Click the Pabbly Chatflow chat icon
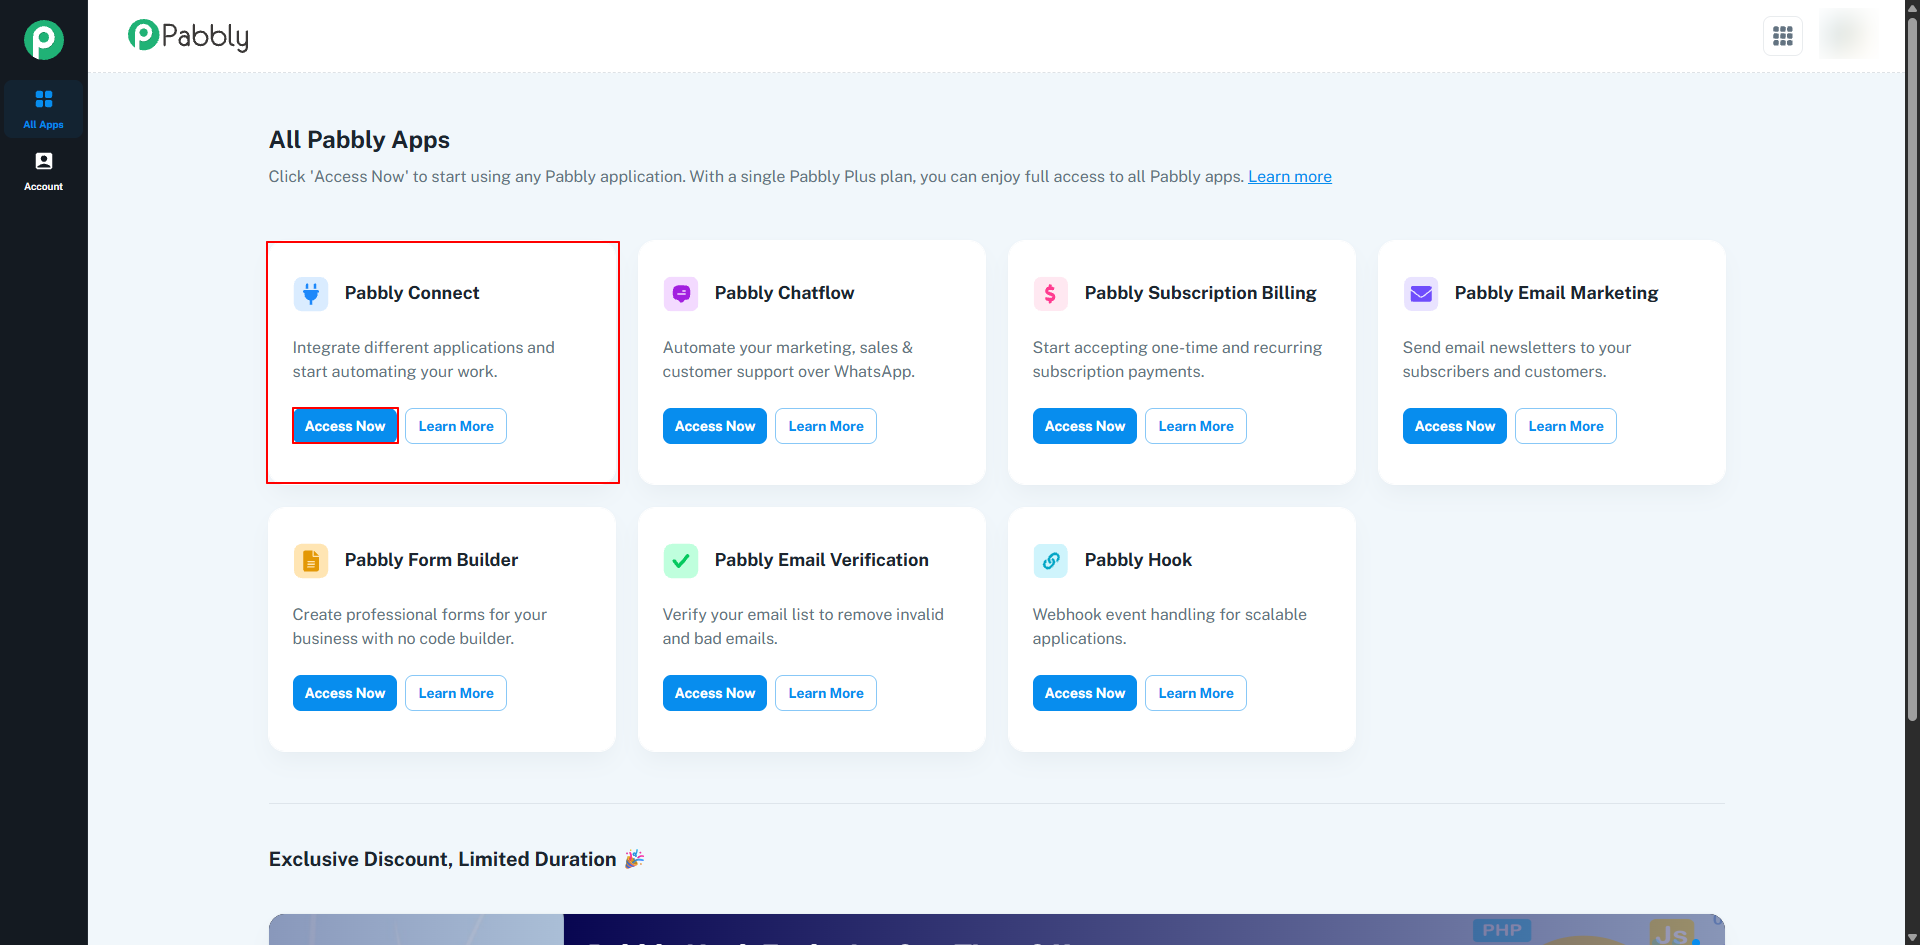Viewport: 1920px width, 945px height. pyautogui.click(x=681, y=293)
